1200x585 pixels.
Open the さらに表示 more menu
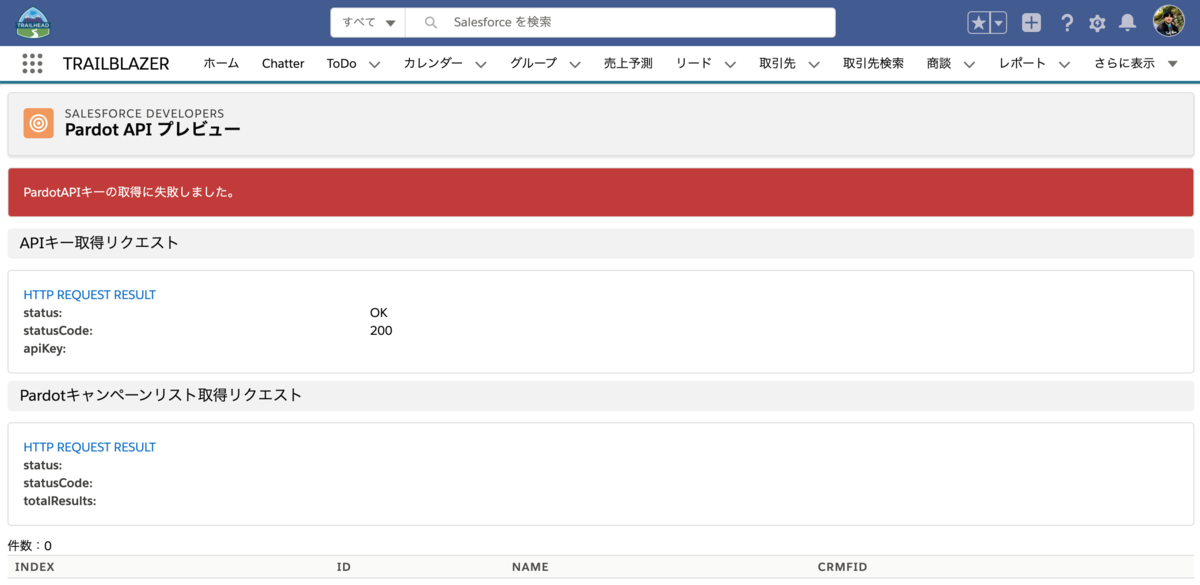tap(1136, 63)
